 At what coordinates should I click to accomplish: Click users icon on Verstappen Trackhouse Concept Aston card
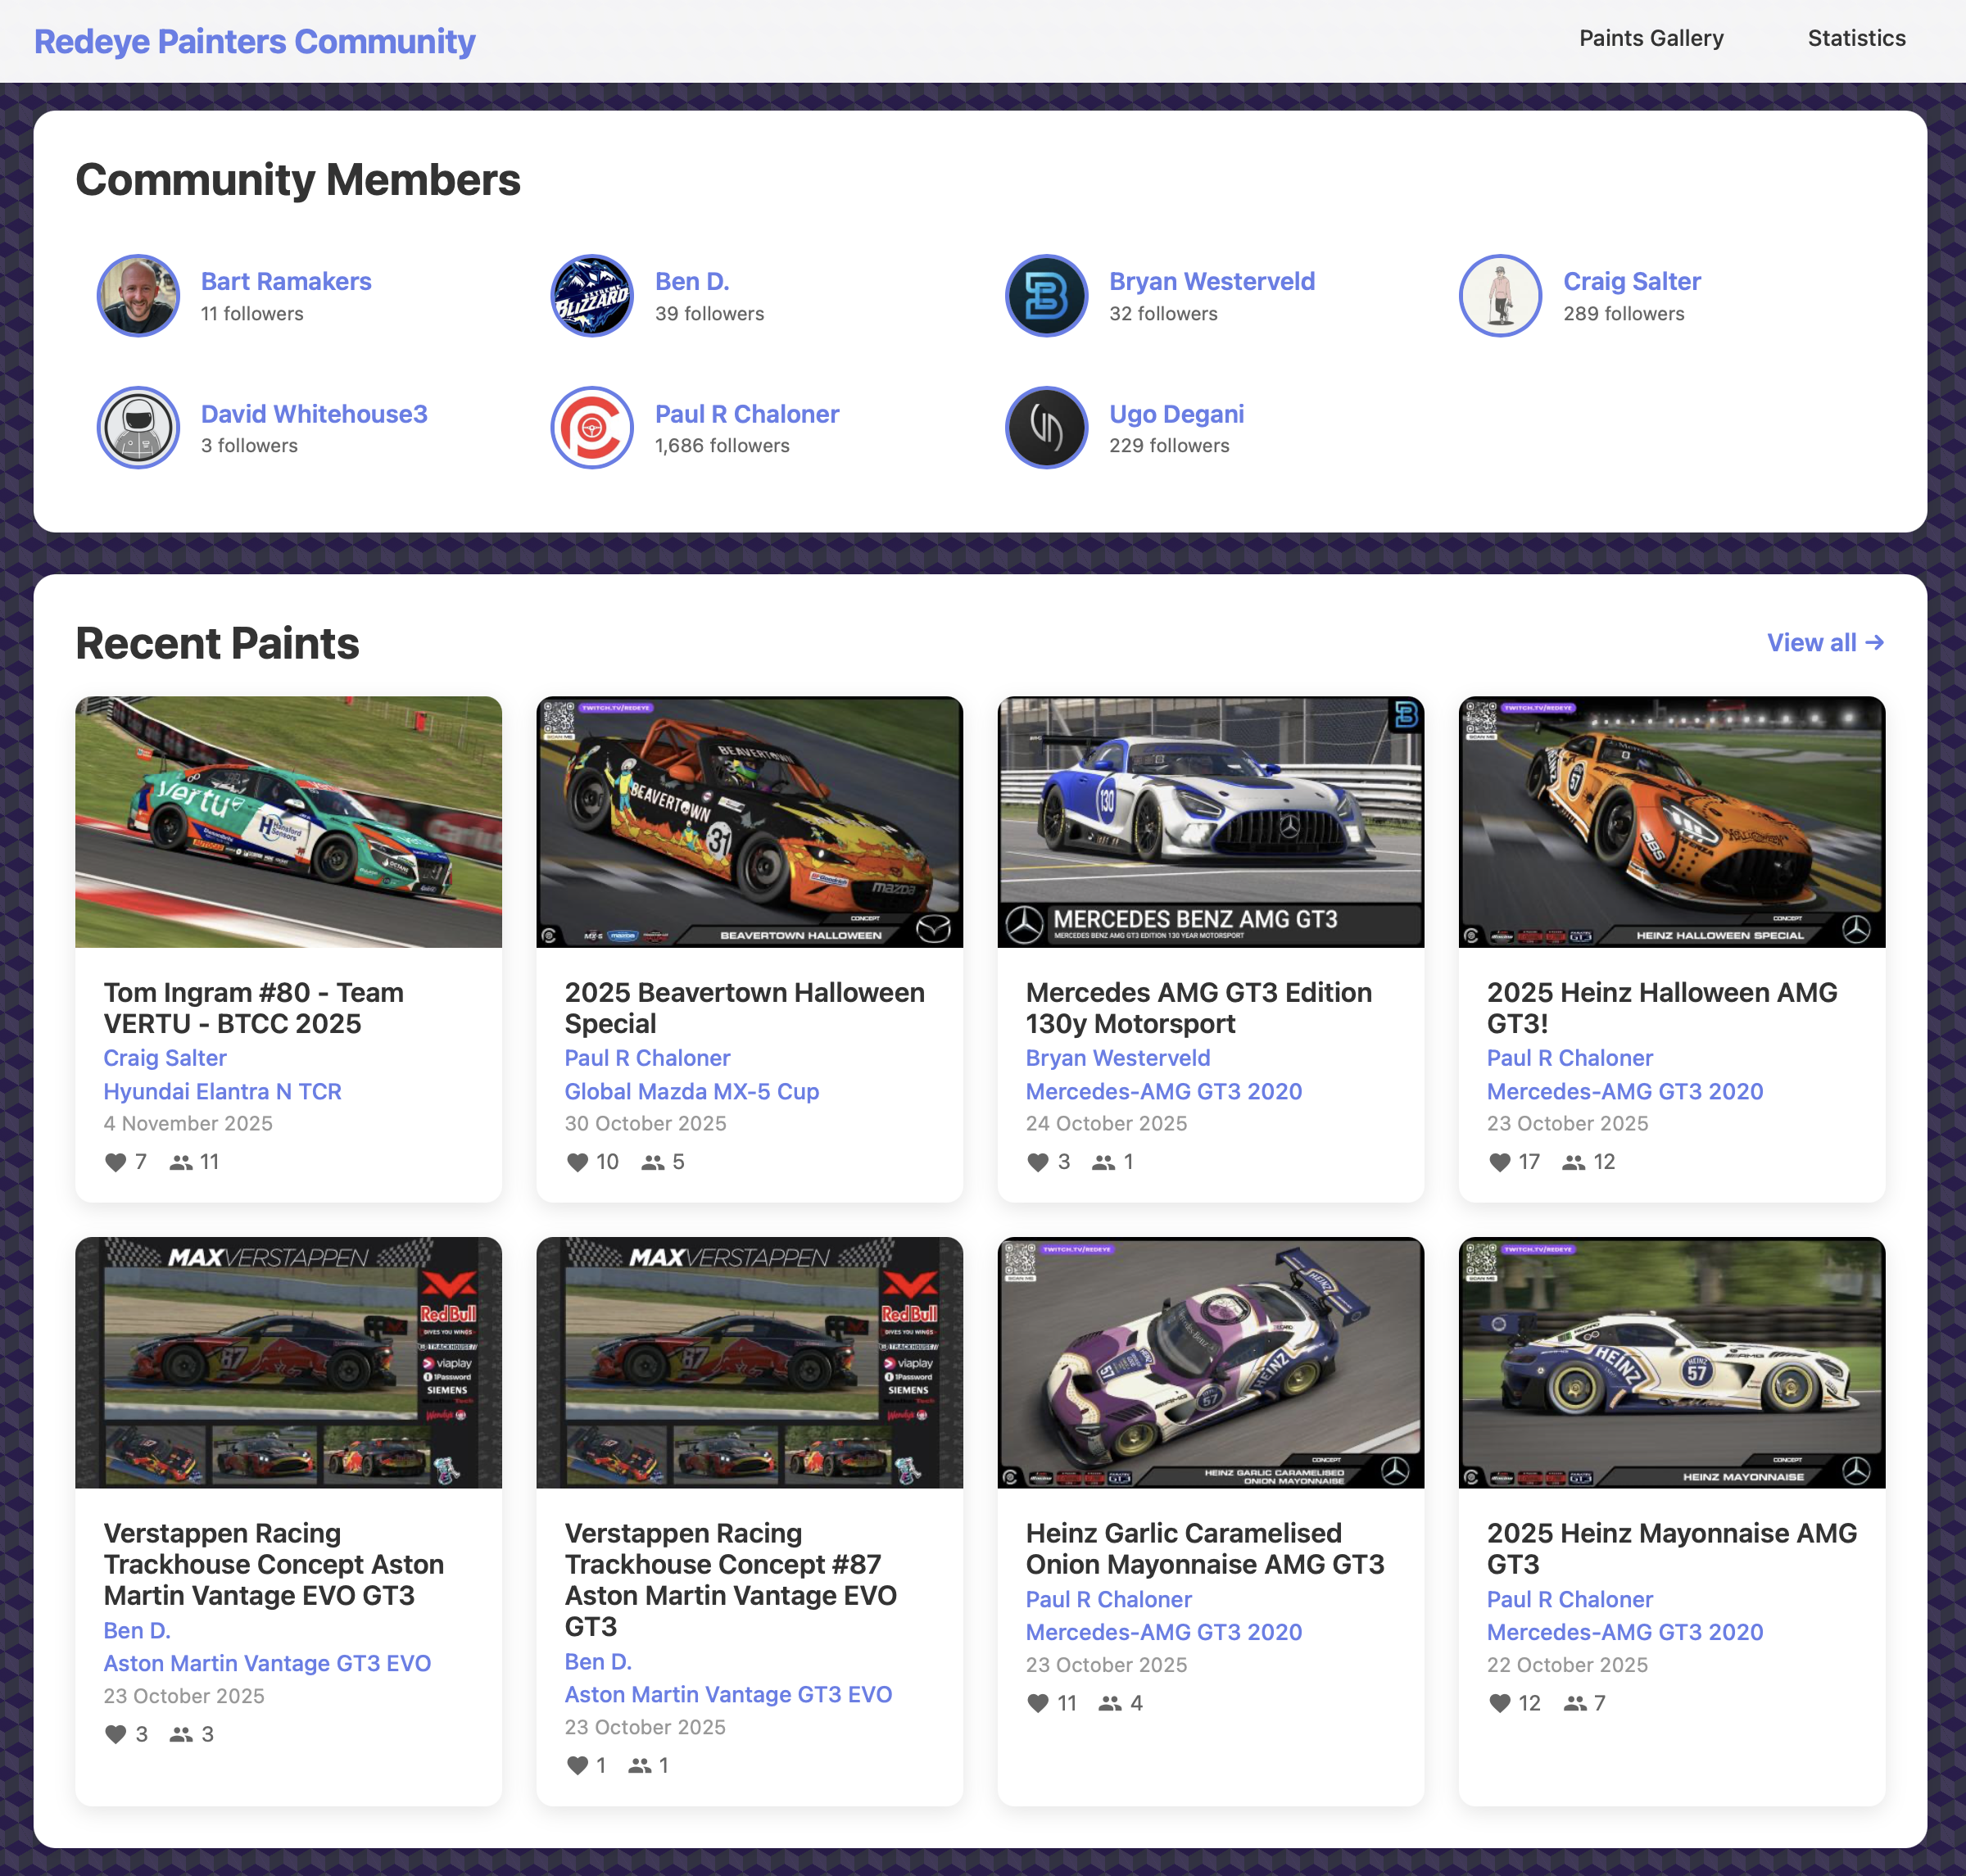pyautogui.click(x=181, y=1734)
